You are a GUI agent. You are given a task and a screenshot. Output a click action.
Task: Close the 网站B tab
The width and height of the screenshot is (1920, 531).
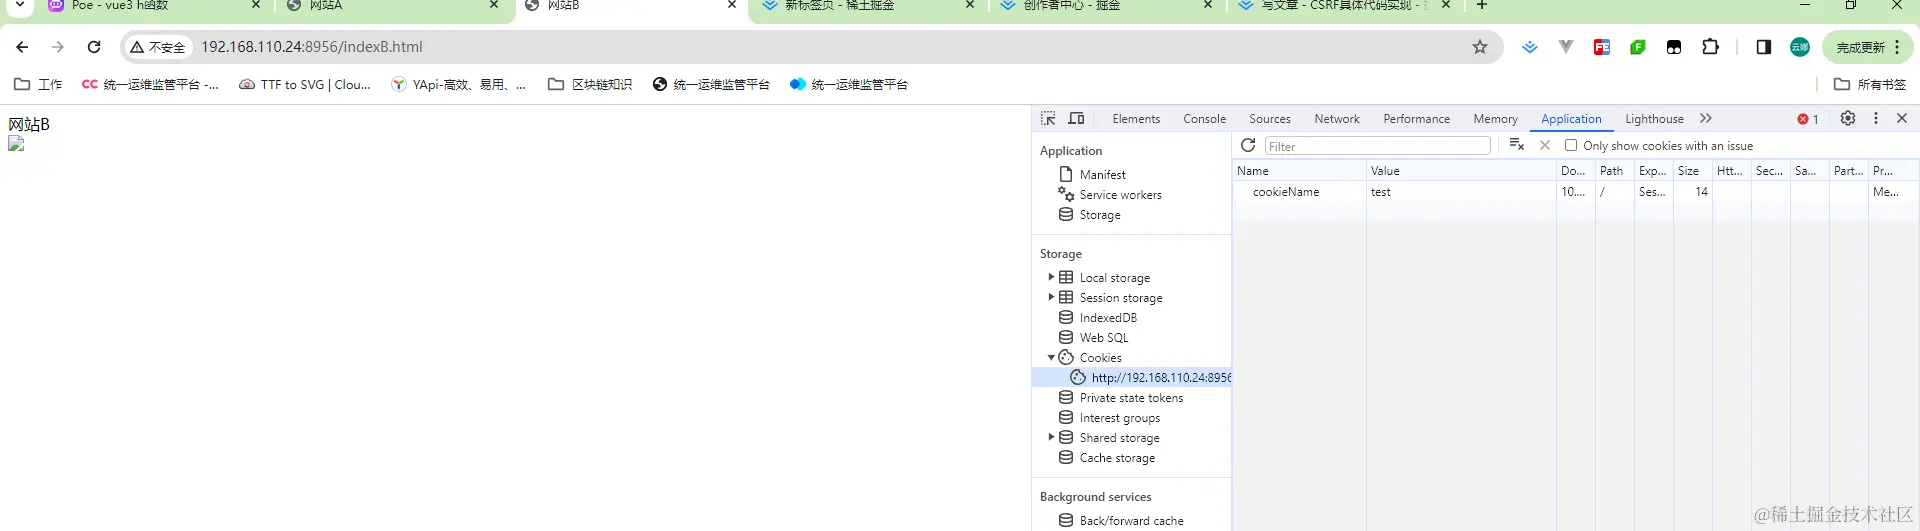click(x=732, y=5)
